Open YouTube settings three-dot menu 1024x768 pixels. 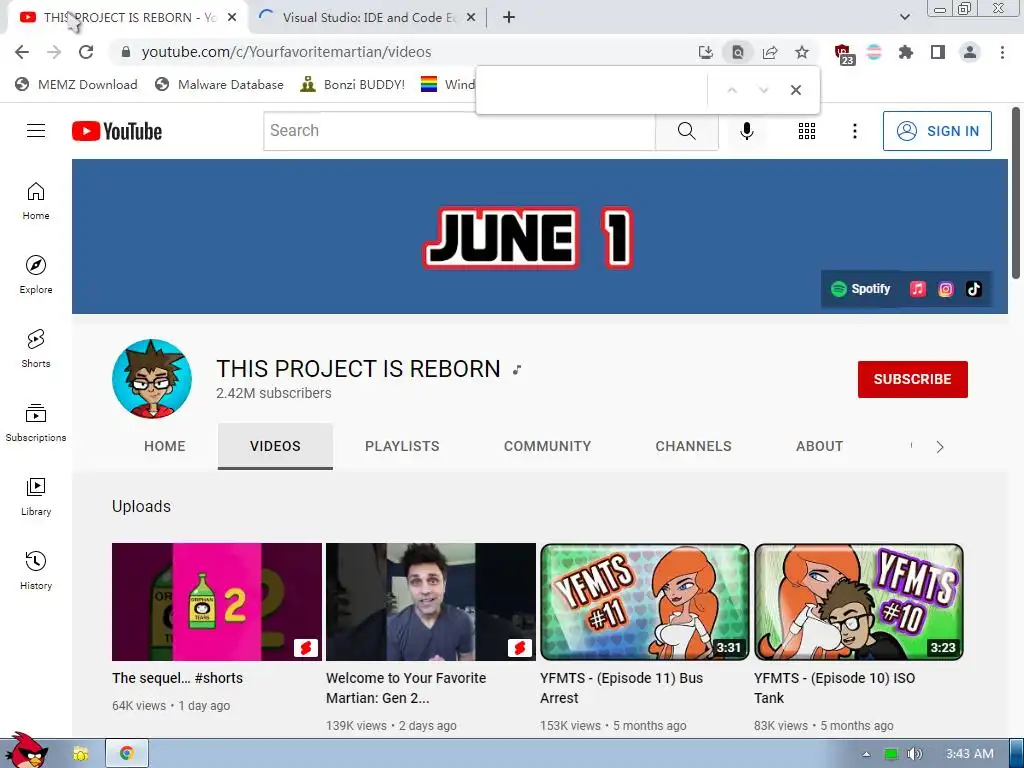pyautogui.click(x=854, y=131)
